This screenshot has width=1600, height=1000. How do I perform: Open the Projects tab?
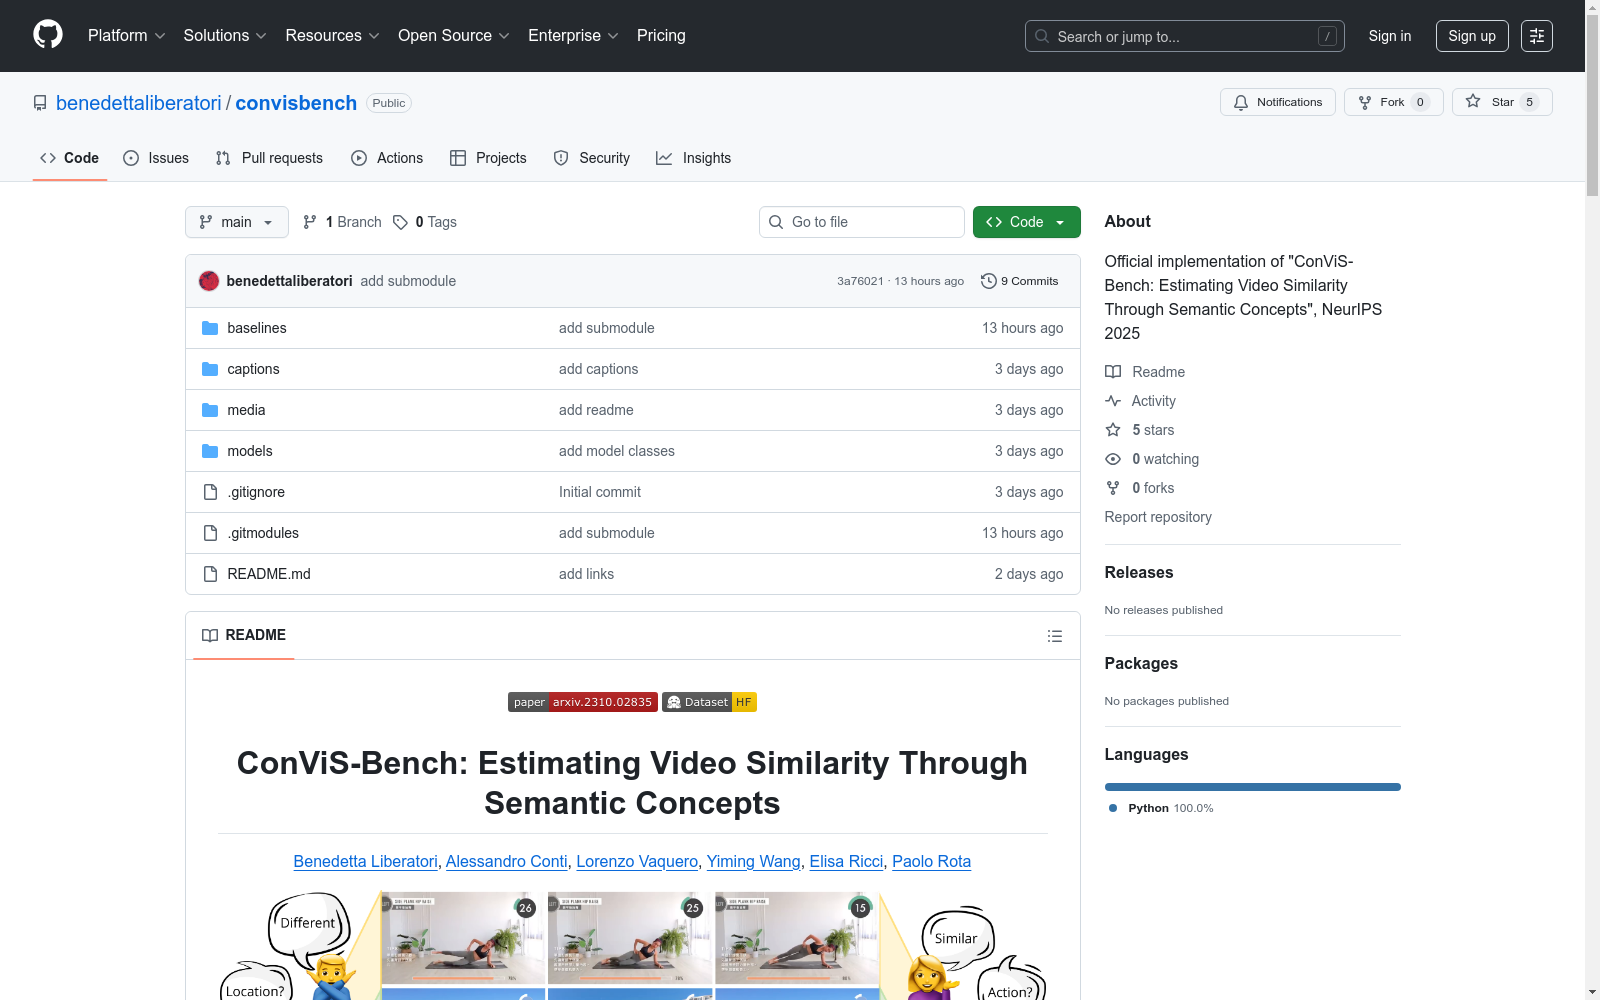pos(488,158)
